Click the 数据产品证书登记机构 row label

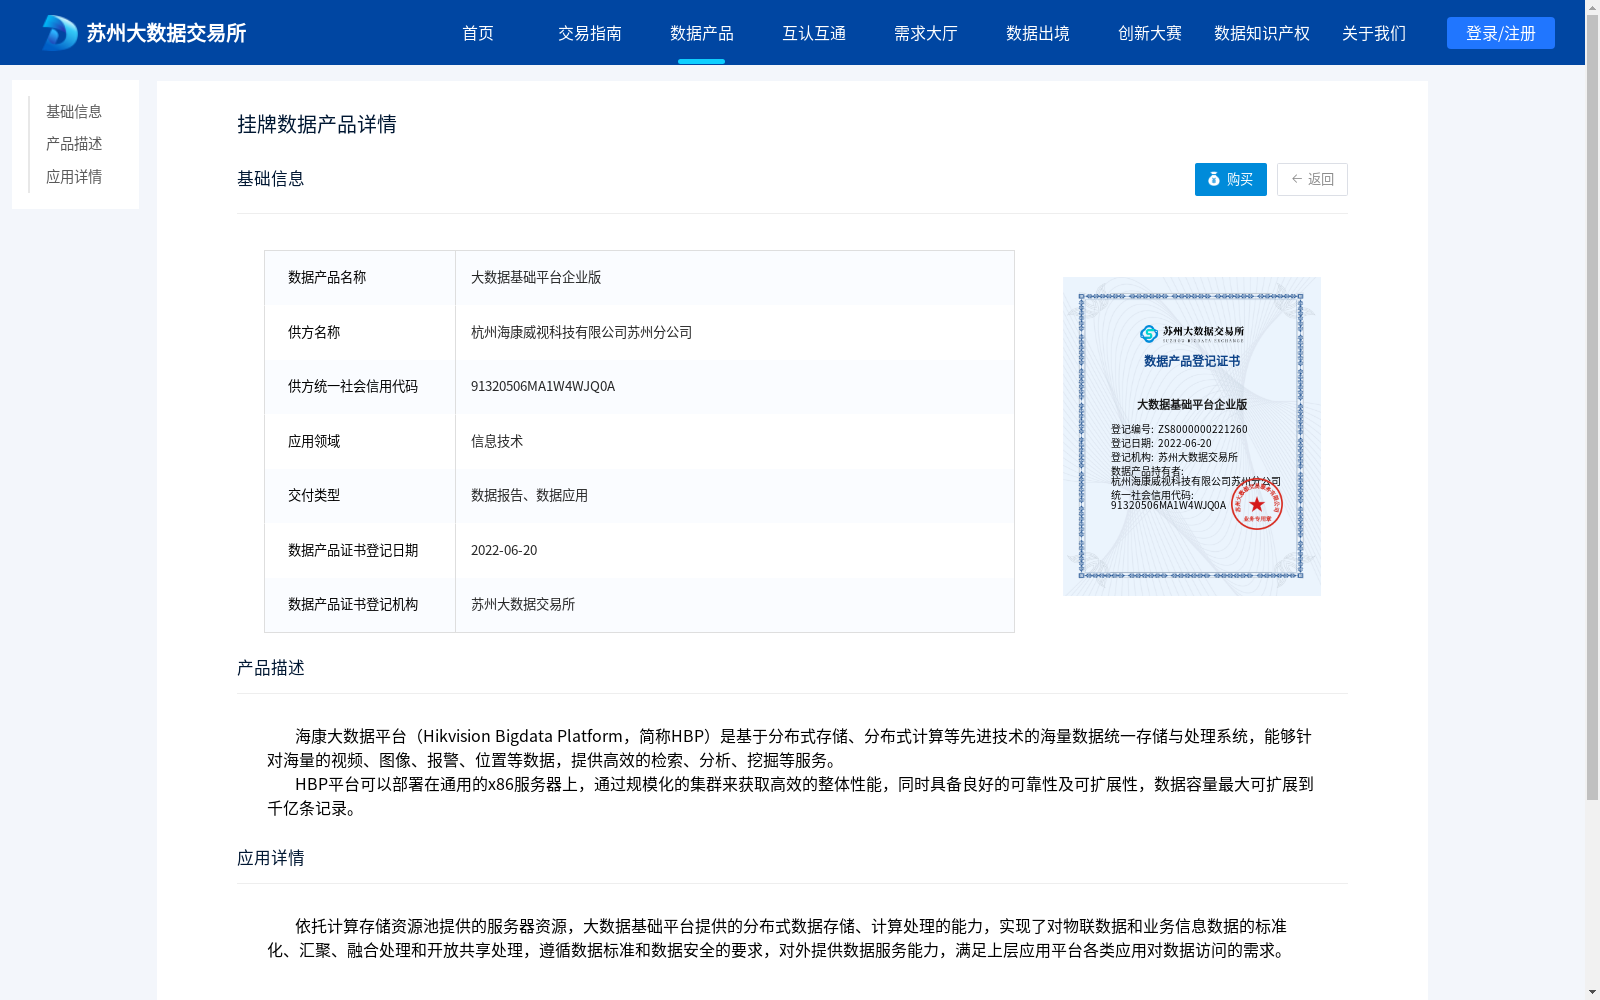[x=353, y=604]
